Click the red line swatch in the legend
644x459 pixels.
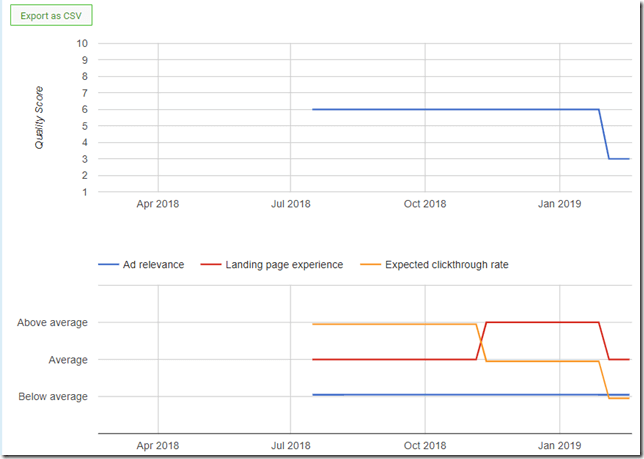[211, 265]
